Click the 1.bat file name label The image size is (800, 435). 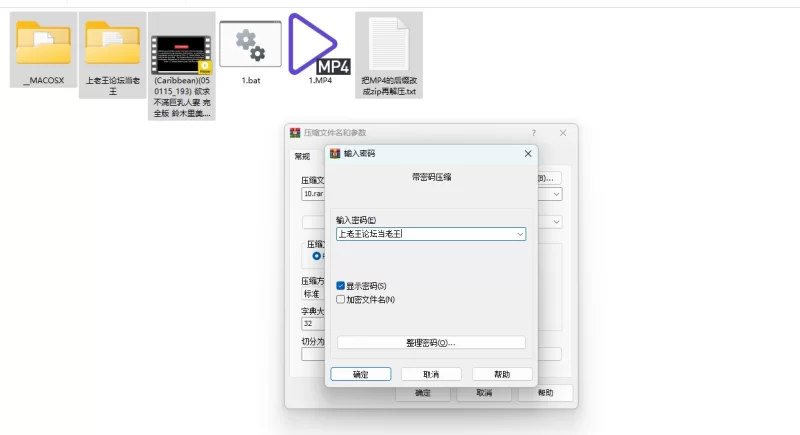[x=251, y=80]
